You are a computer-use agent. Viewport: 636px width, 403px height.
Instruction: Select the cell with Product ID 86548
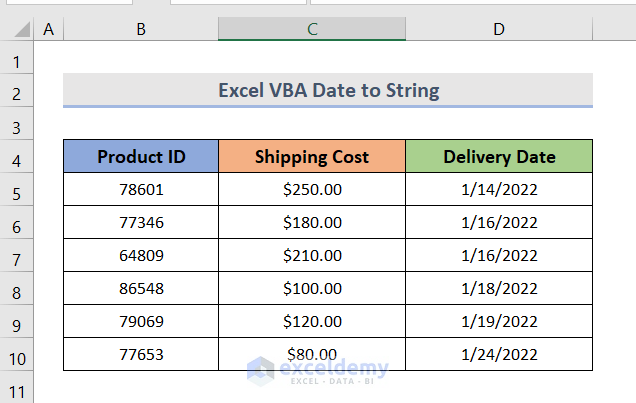(x=141, y=288)
